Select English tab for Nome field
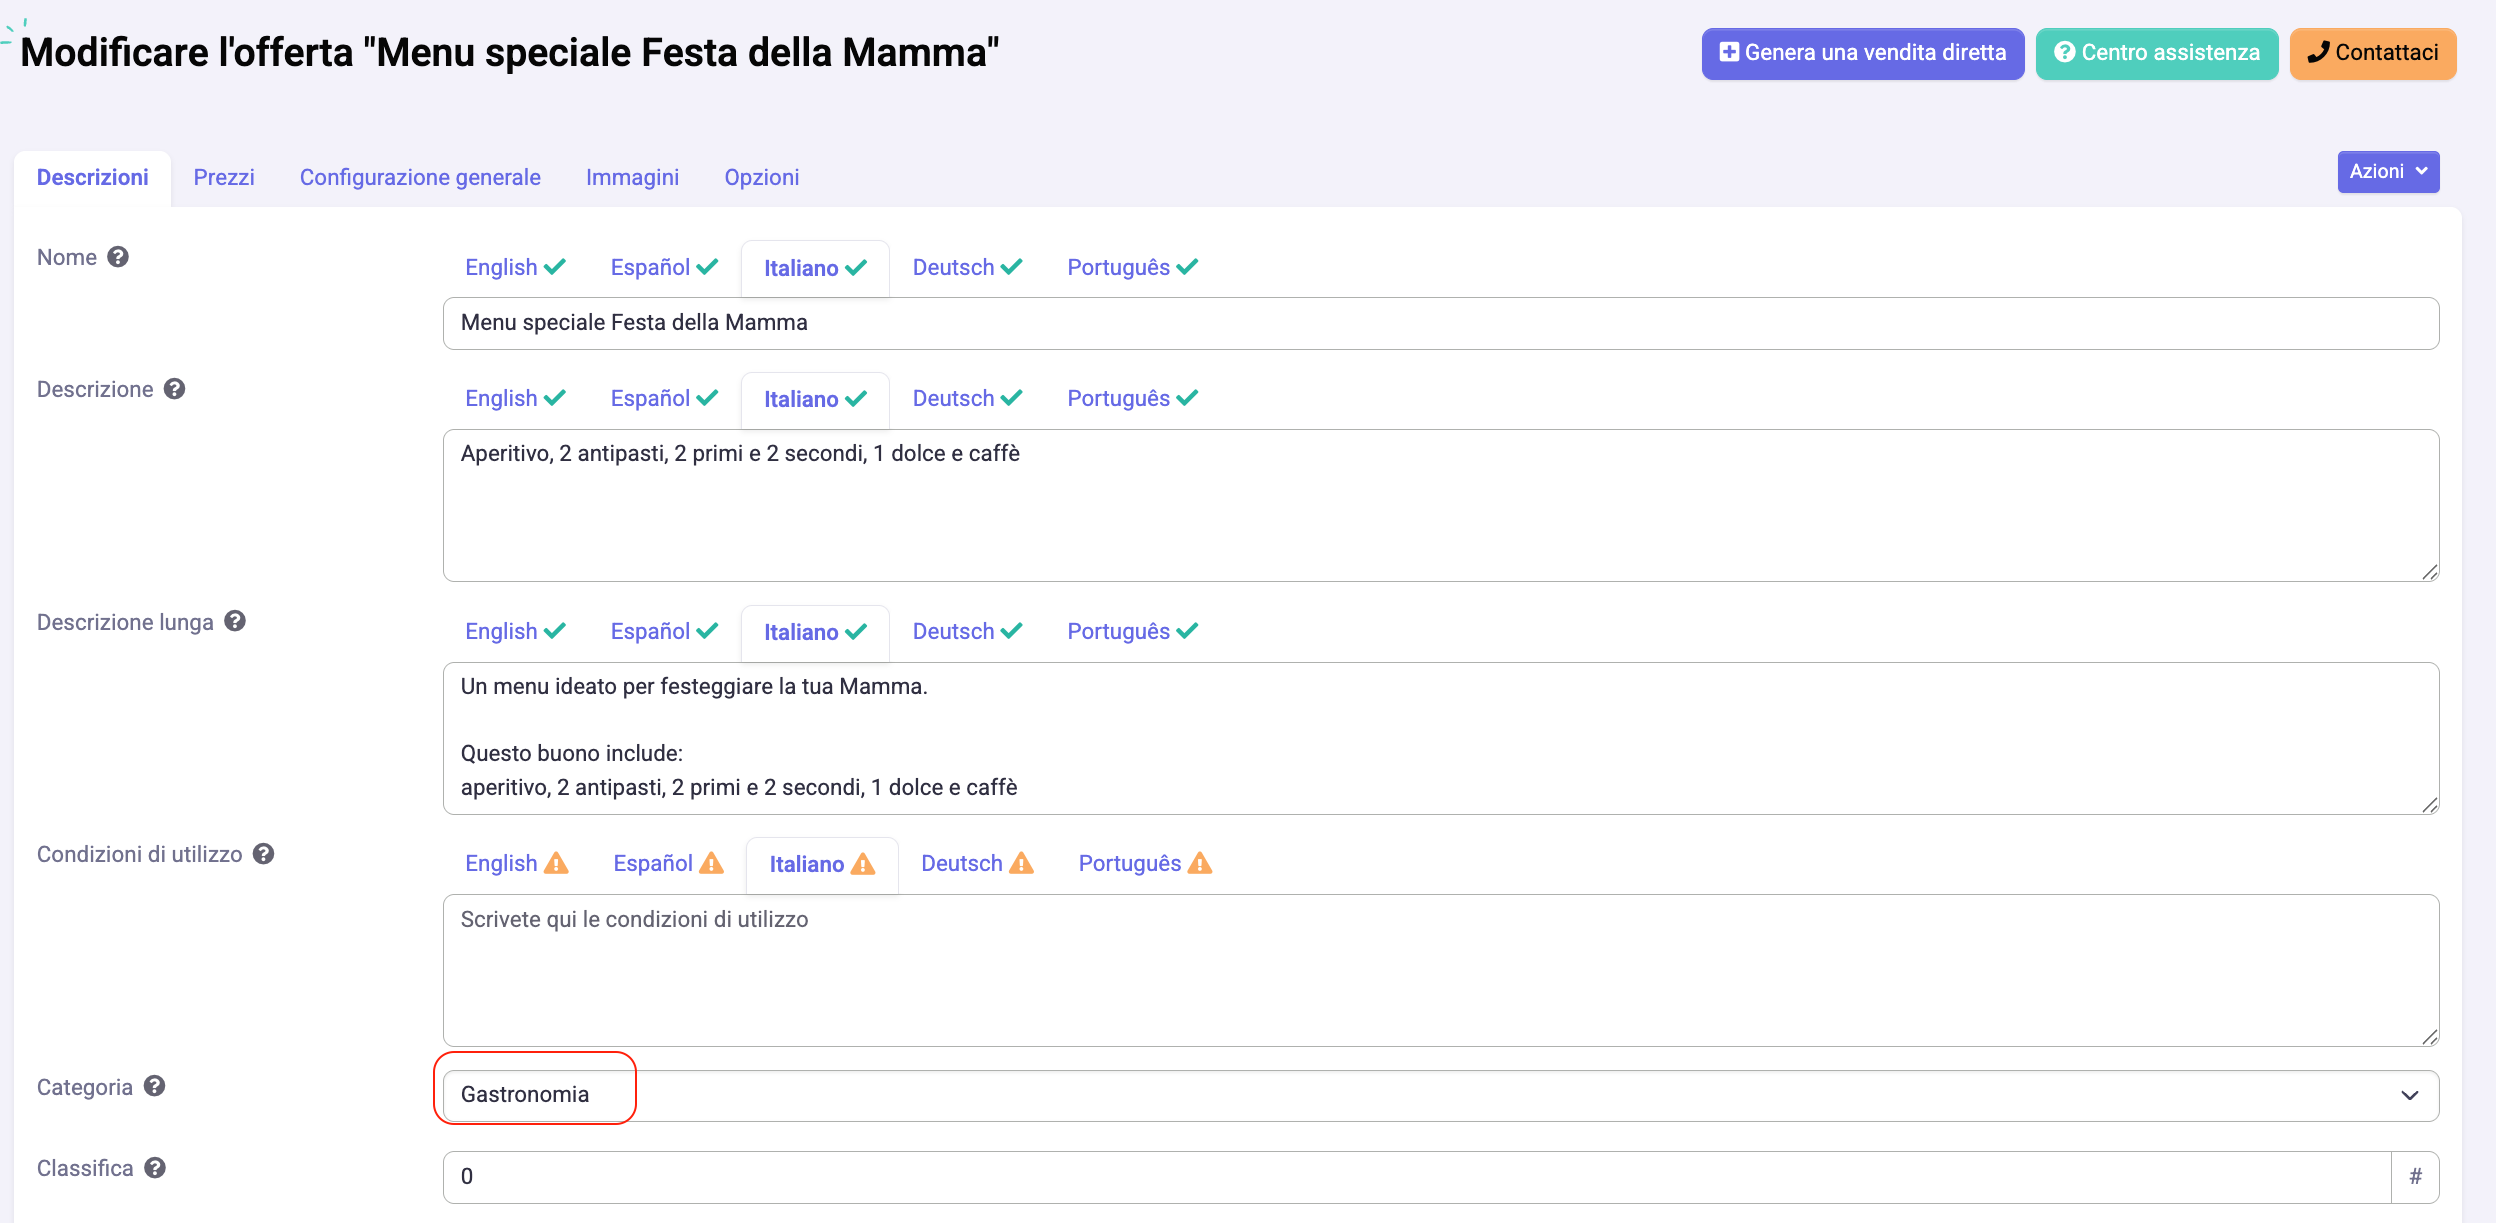This screenshot has width=2496, height=1223. [x=515, y=268]
